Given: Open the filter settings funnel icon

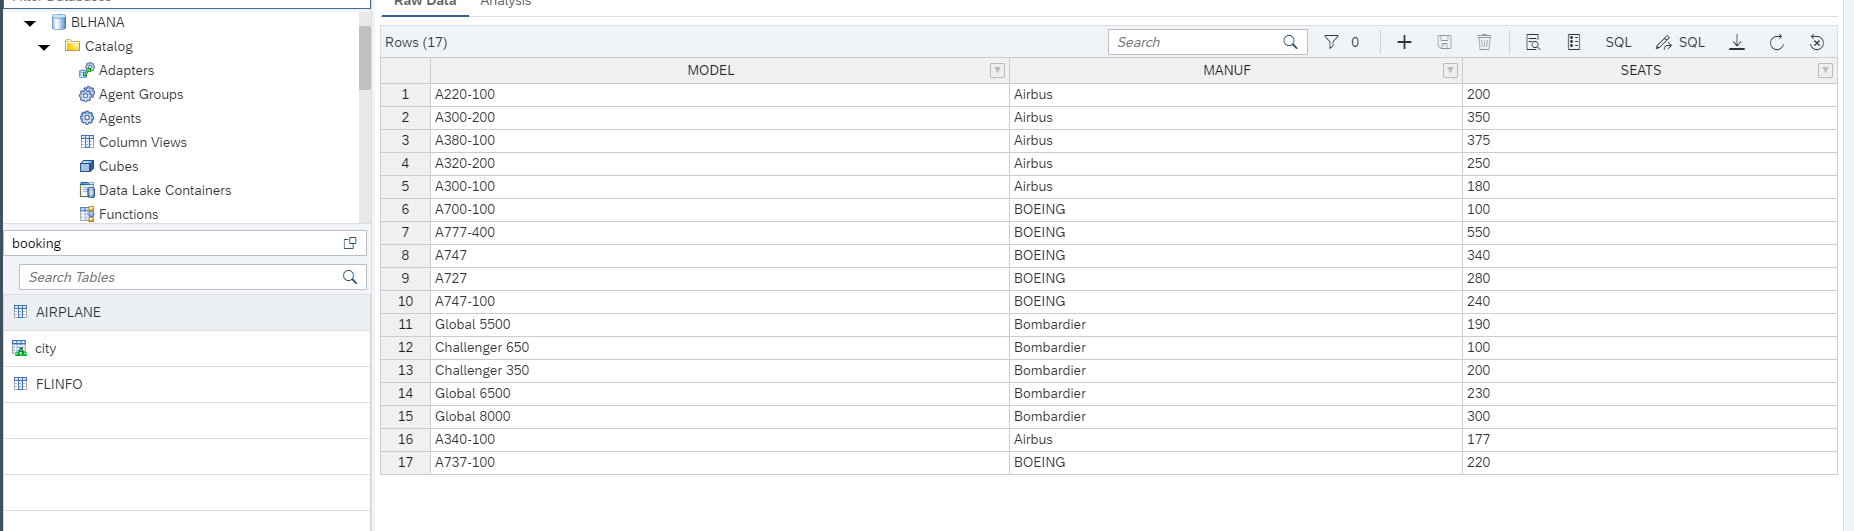Looking at the screenshot, I should tap(1331, 42).
